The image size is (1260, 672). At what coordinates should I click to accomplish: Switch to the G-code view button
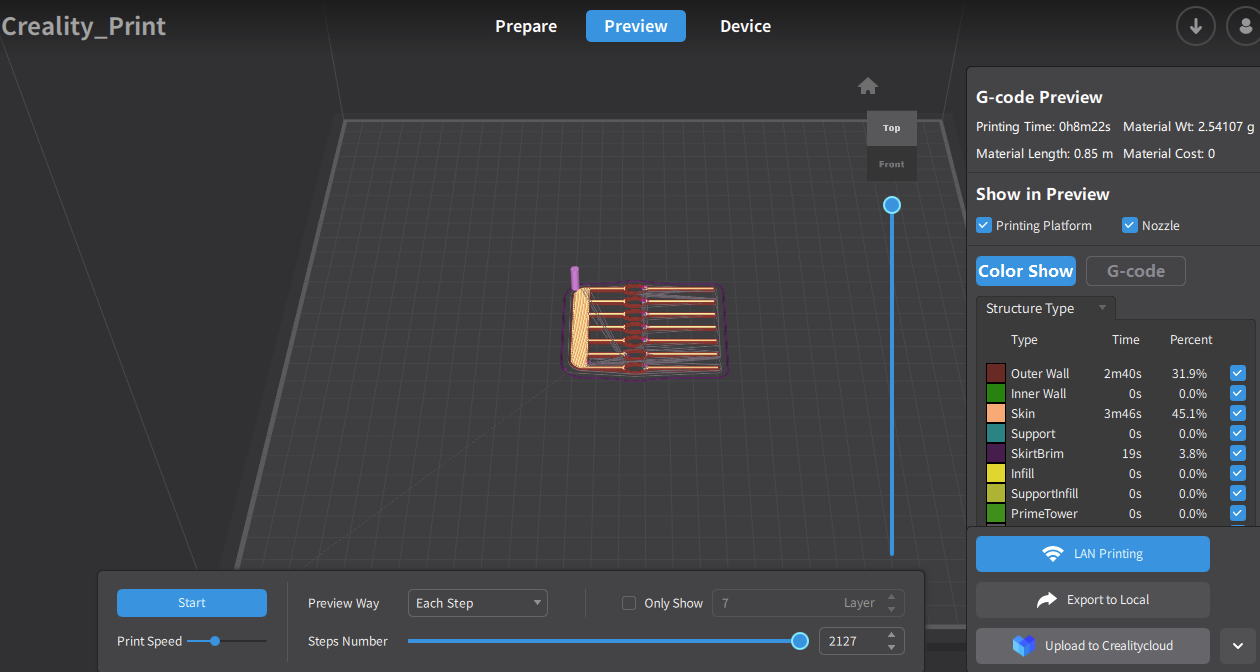(1135, 271)
